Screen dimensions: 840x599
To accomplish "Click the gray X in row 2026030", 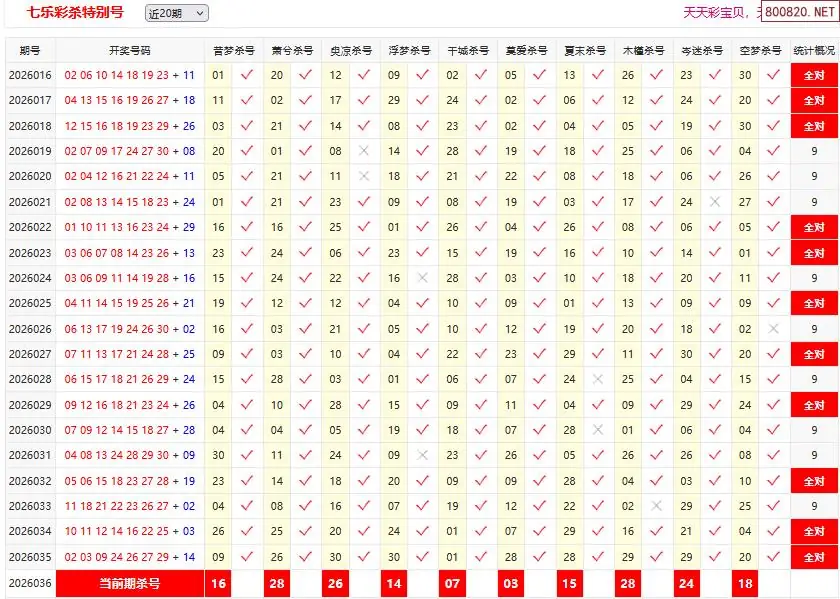I will (598, 430).
